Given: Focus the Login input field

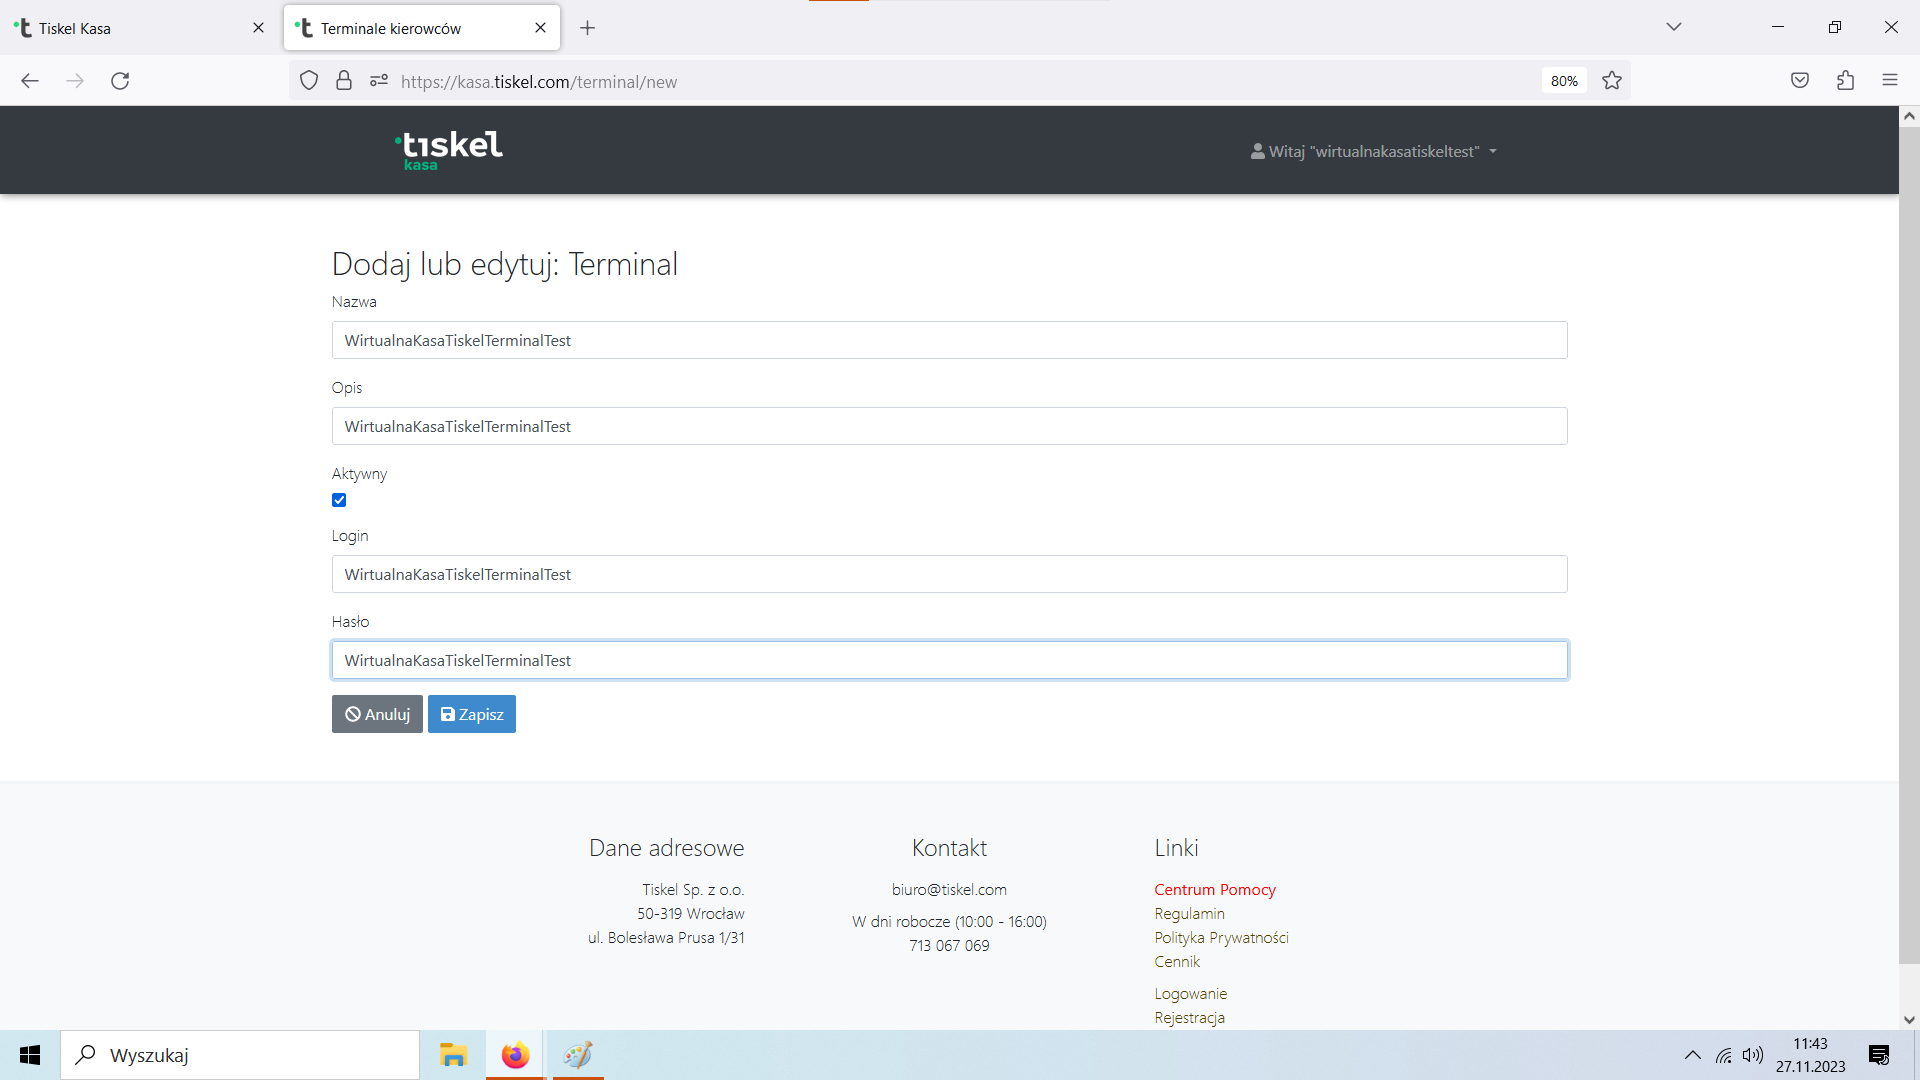Looking at the screenshot, I should pos(949,574).
